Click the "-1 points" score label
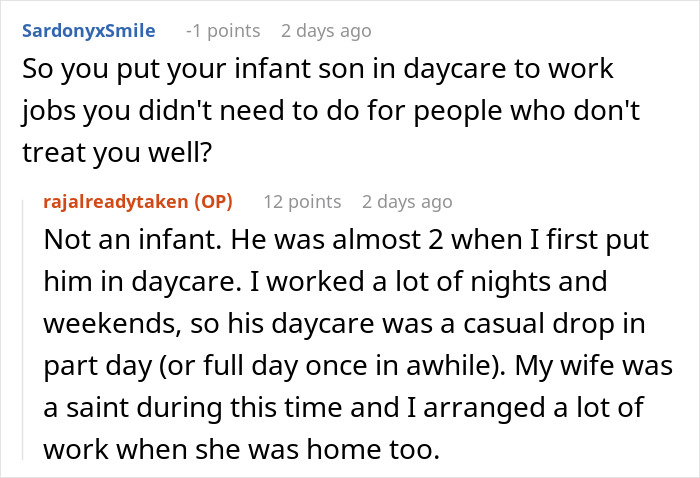Viewport: 700px width, 478px height. pos(223,31)
